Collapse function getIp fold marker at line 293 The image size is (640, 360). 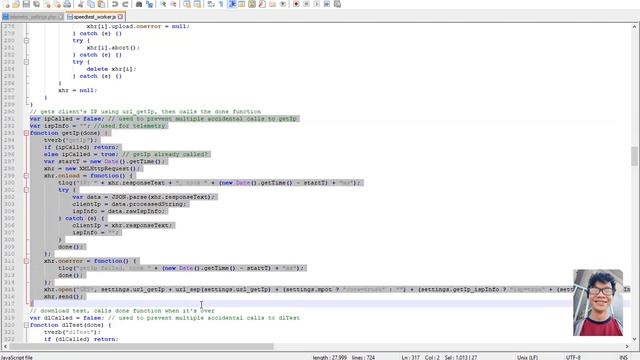pos(26,133)
